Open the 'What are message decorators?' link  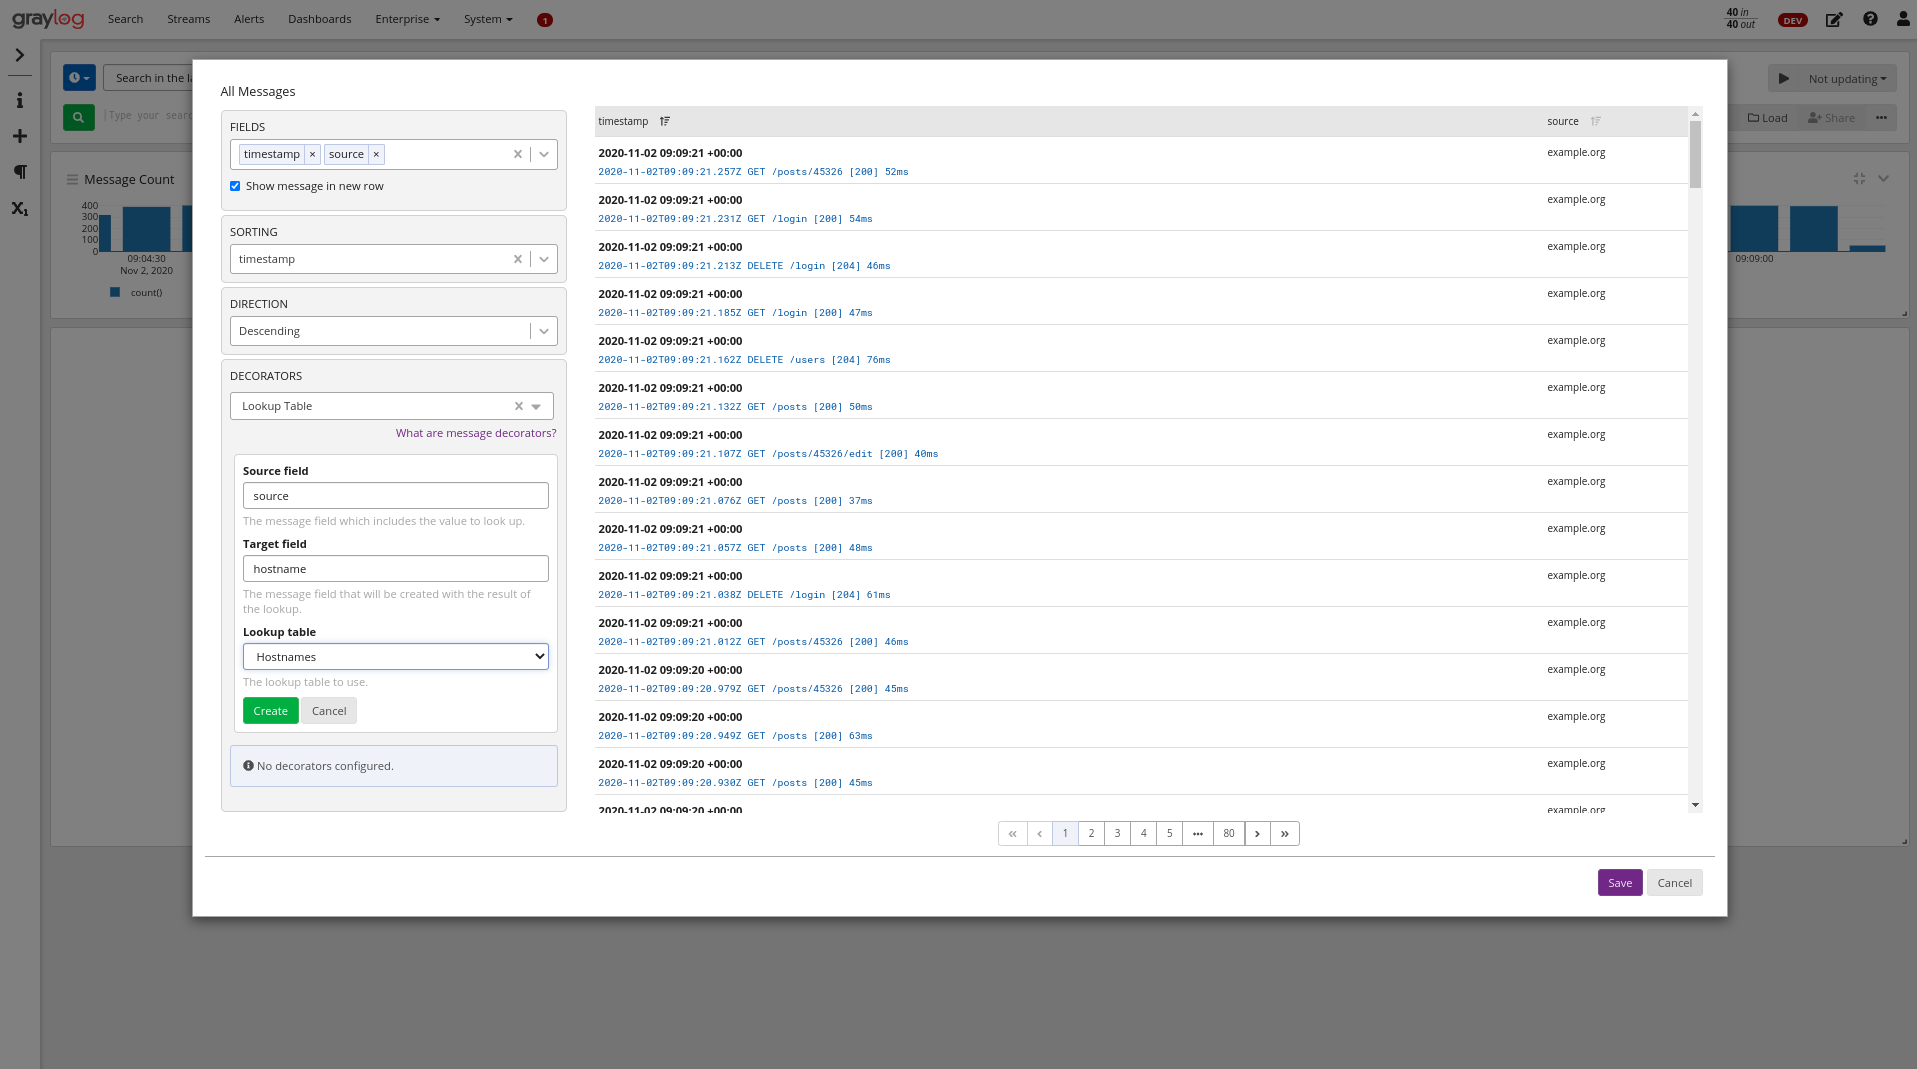pos(476,432)
